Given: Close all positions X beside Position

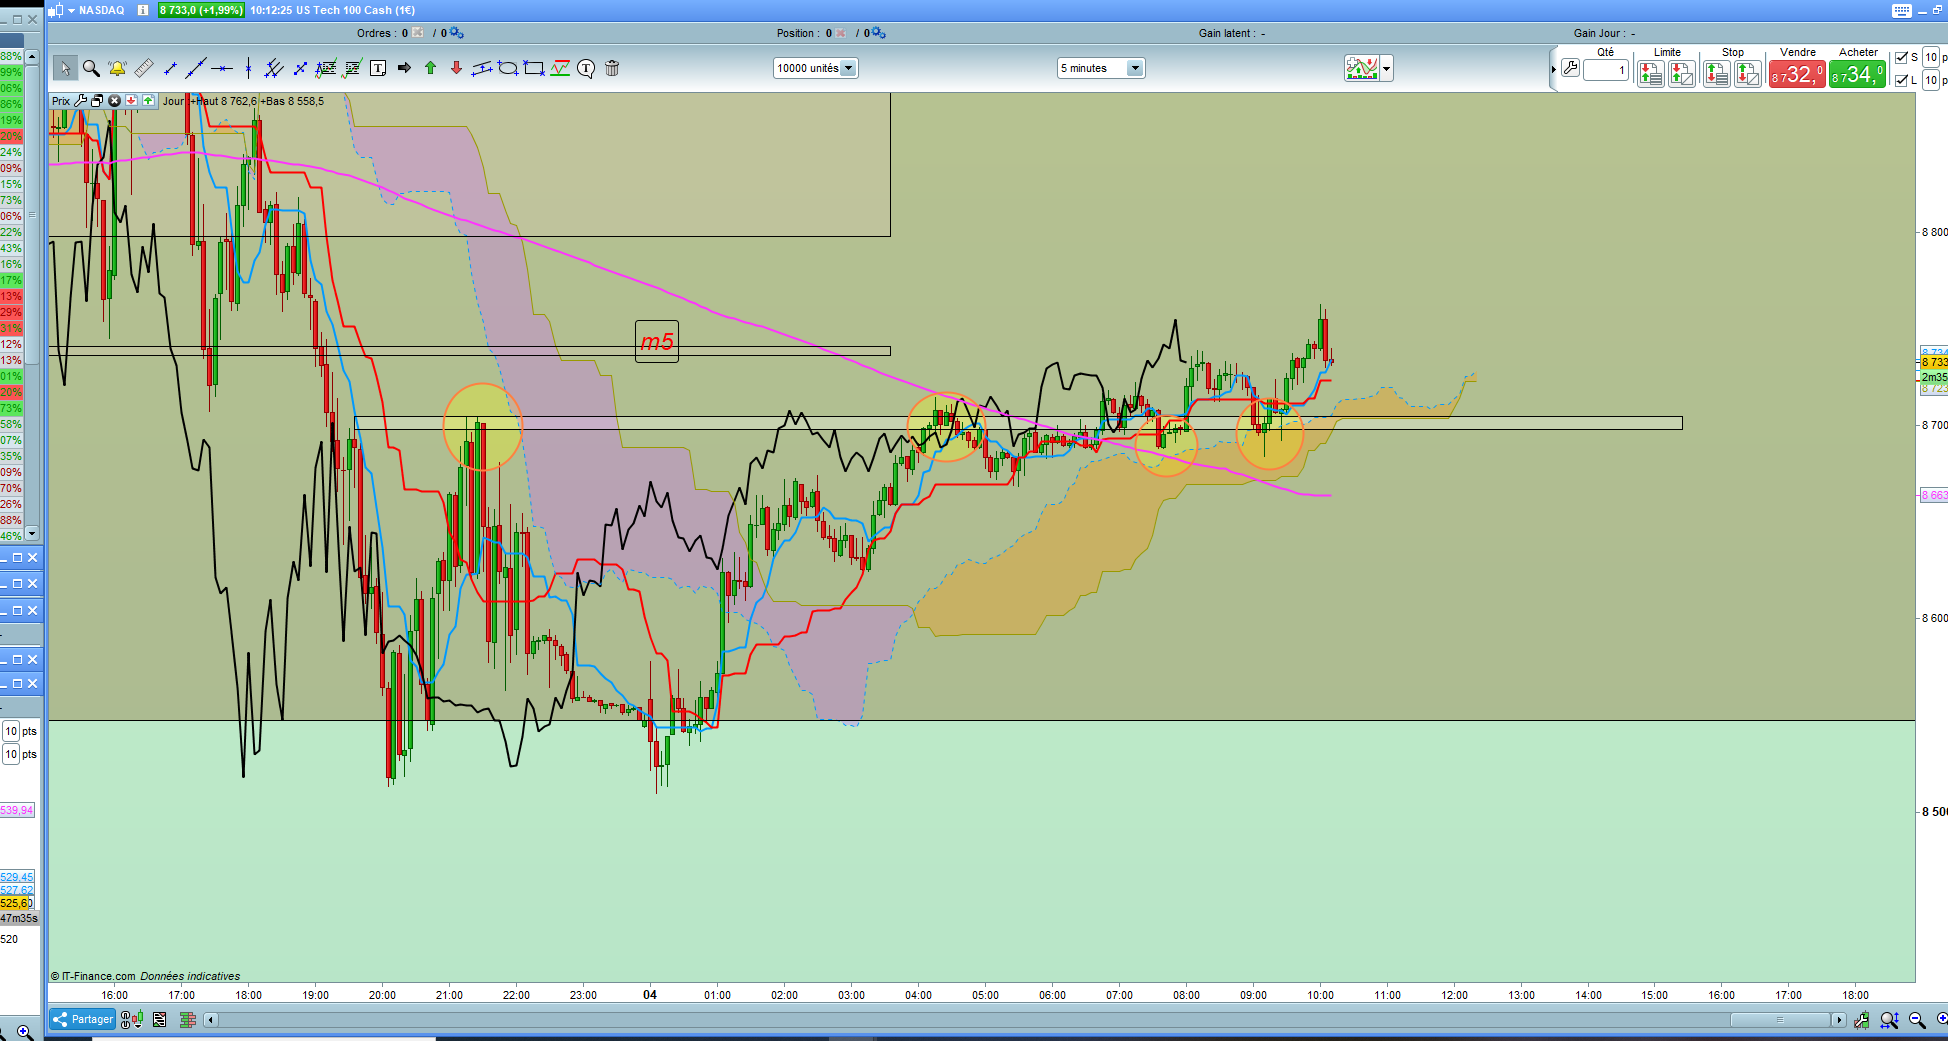Looking at the screenshot, I should click(x=841, y=33).
